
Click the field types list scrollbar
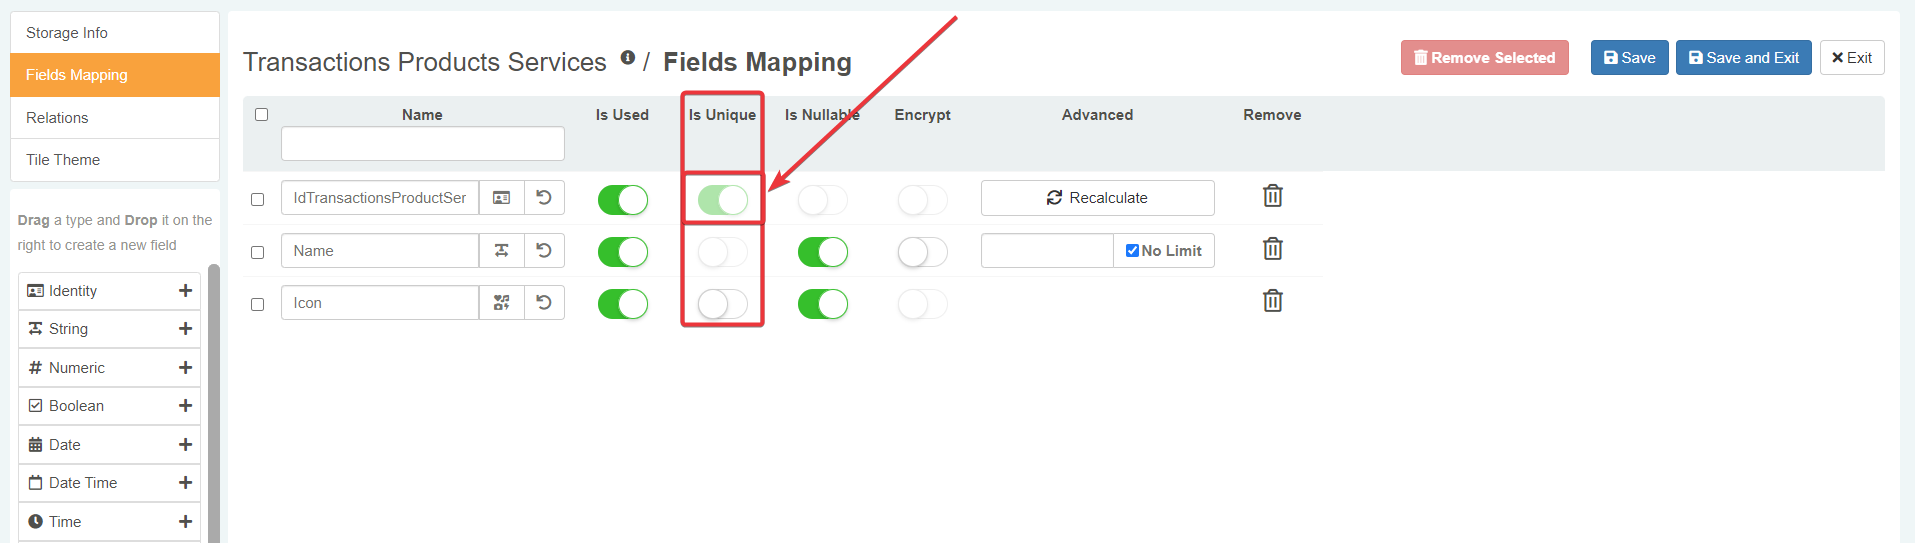[213, 400]
